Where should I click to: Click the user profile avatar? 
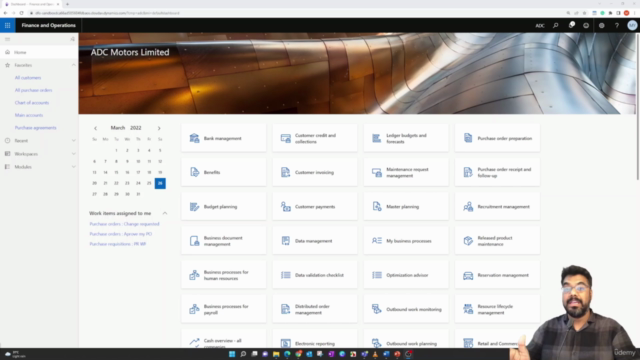pos(632,25)
